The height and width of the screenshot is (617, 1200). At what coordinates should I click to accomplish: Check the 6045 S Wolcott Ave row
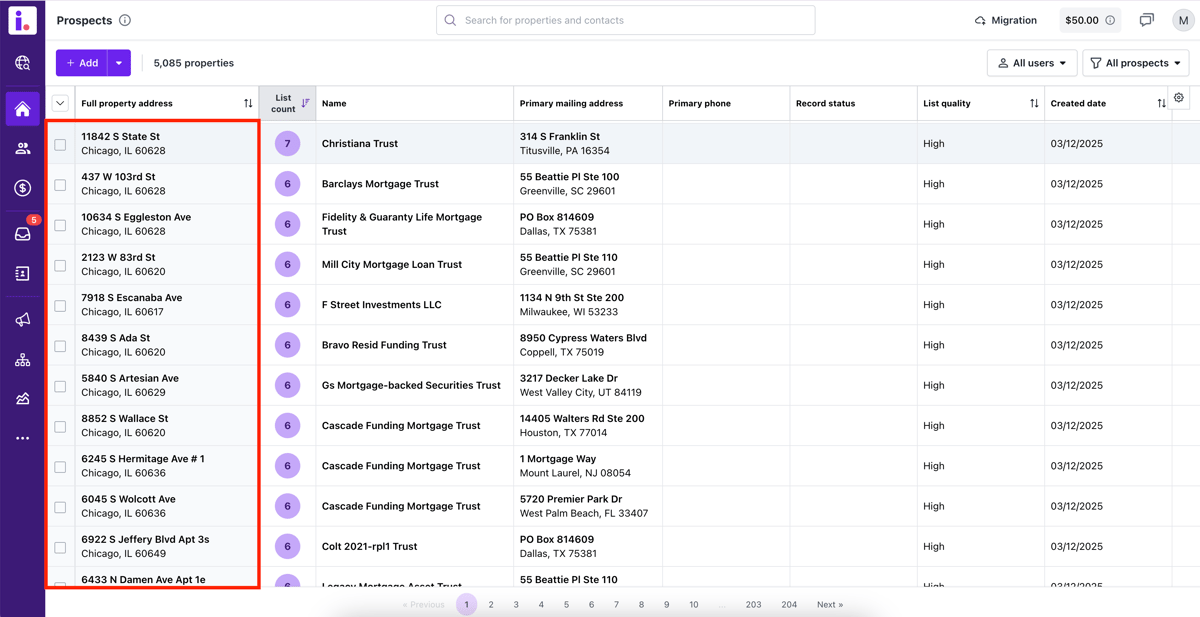click(x=60, y=507)
